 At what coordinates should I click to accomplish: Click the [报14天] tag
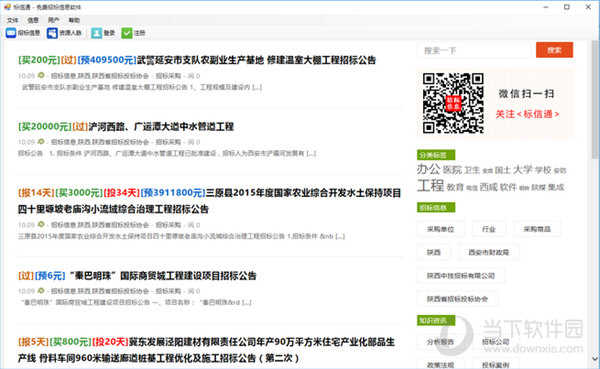point(36,193)
